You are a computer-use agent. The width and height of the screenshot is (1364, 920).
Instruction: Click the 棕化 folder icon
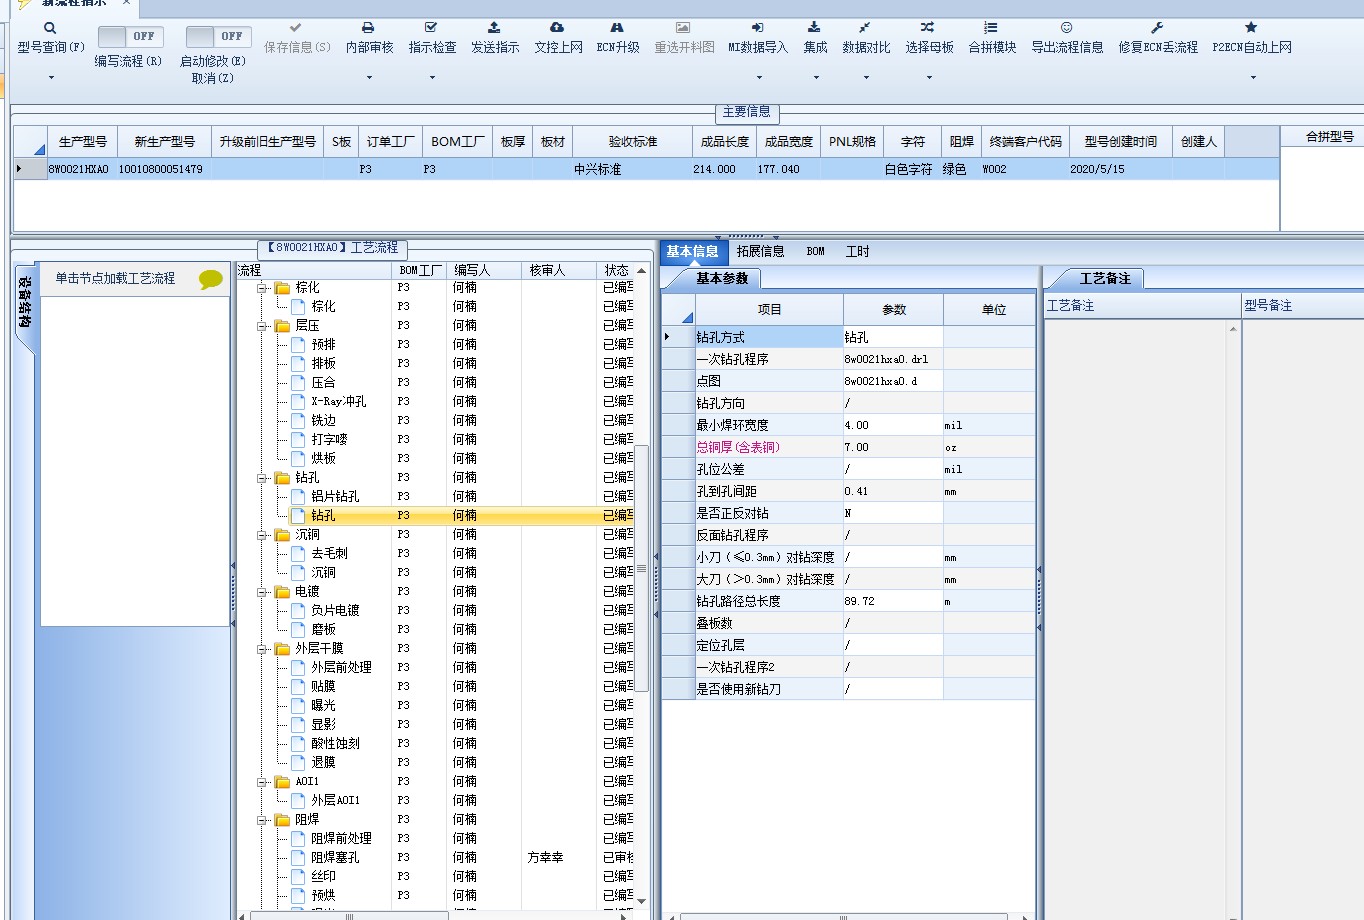click(282, 288)
